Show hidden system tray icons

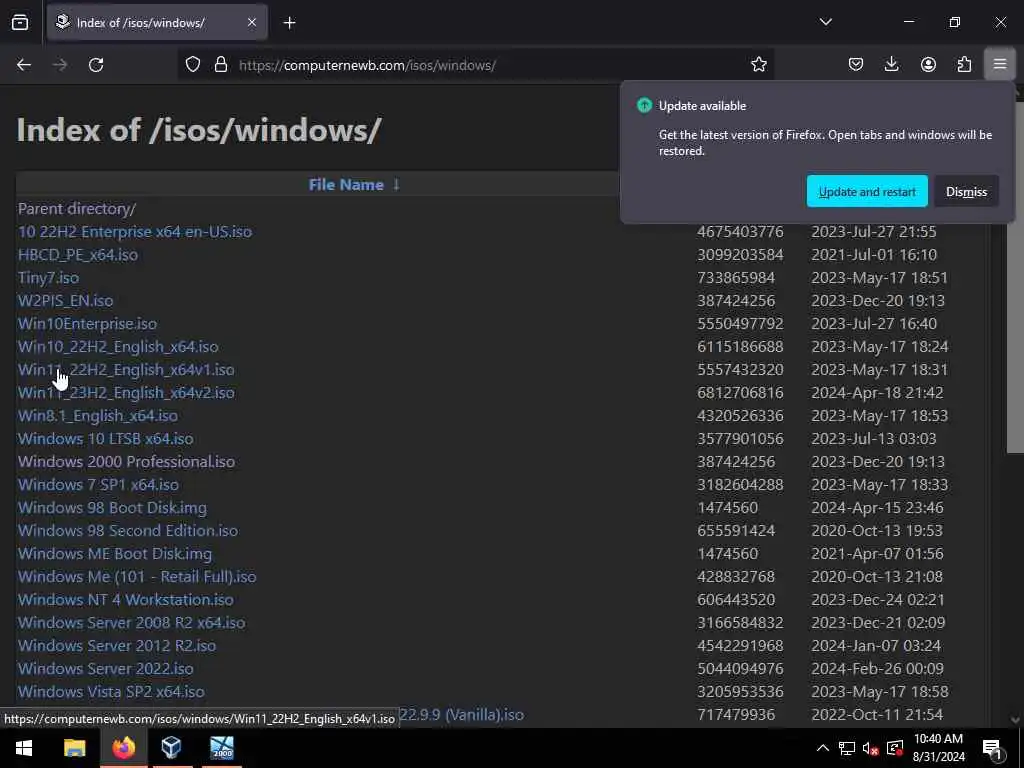click(823, 748)
